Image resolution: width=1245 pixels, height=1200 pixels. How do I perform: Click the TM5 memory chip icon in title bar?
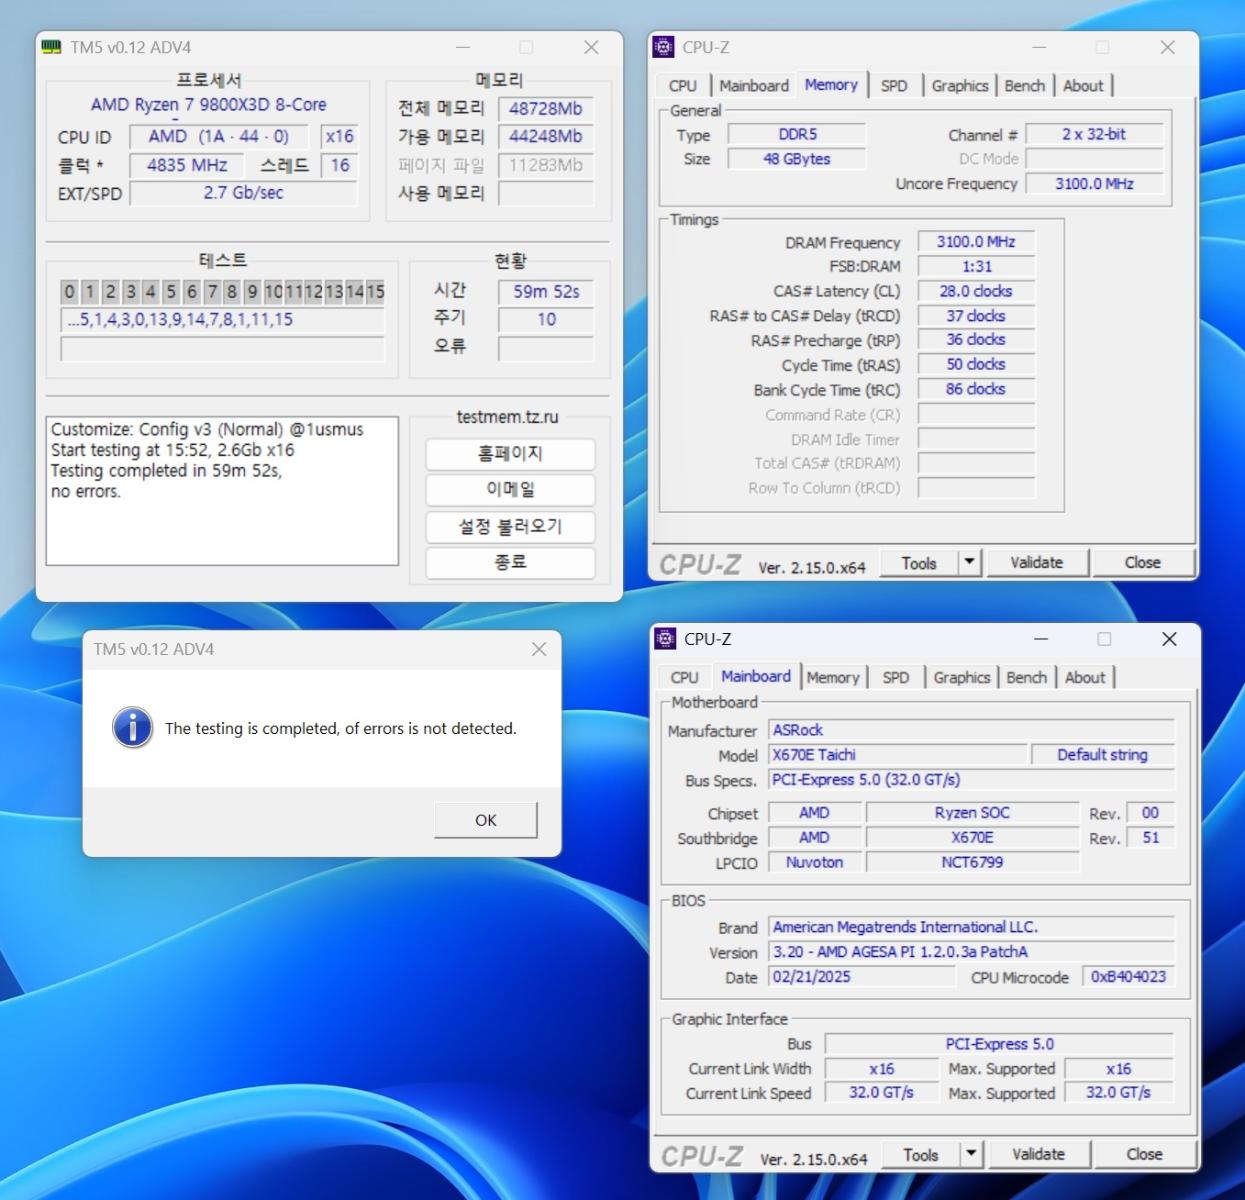click(x=51, y=47)
